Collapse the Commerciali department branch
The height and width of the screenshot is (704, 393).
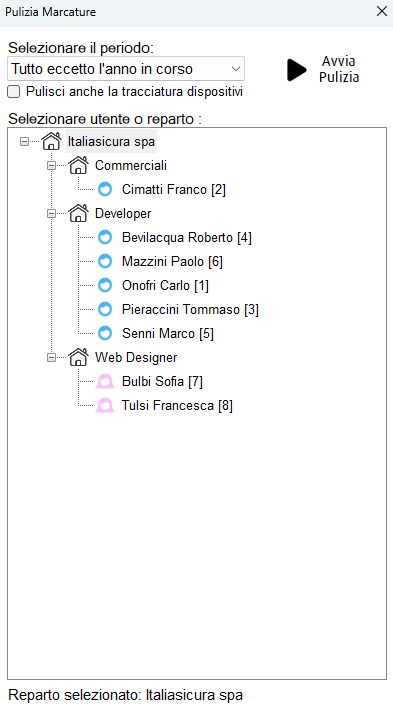(52, 166)
